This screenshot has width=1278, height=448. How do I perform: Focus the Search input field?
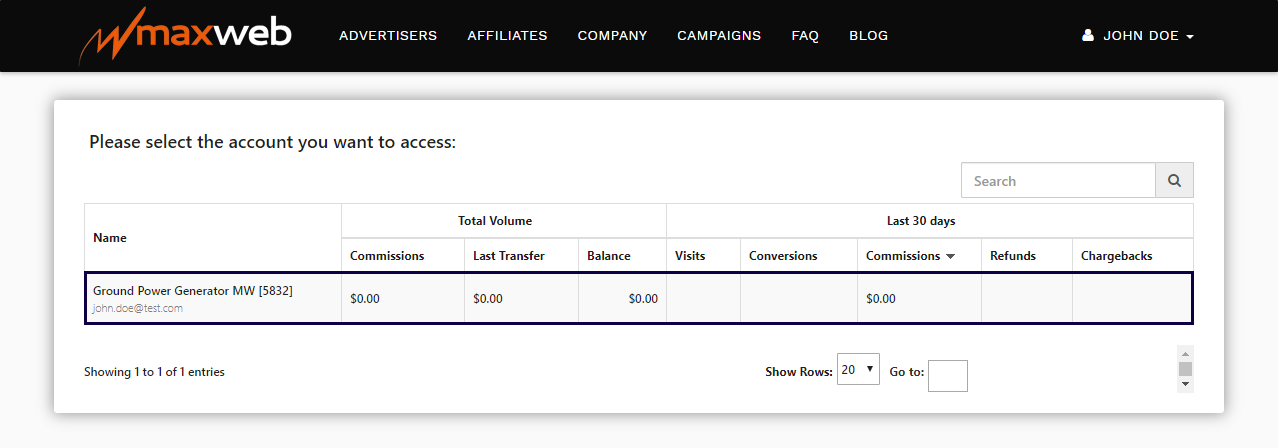click(1058, 181)
